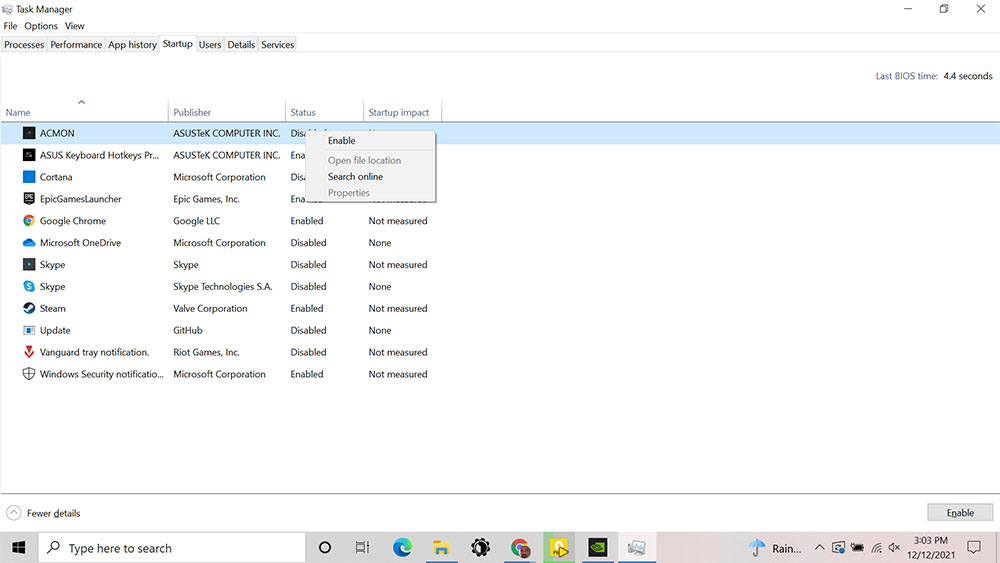Sort by the Status column header
Screen dimensions: 1000x563
tap(325, 112)
